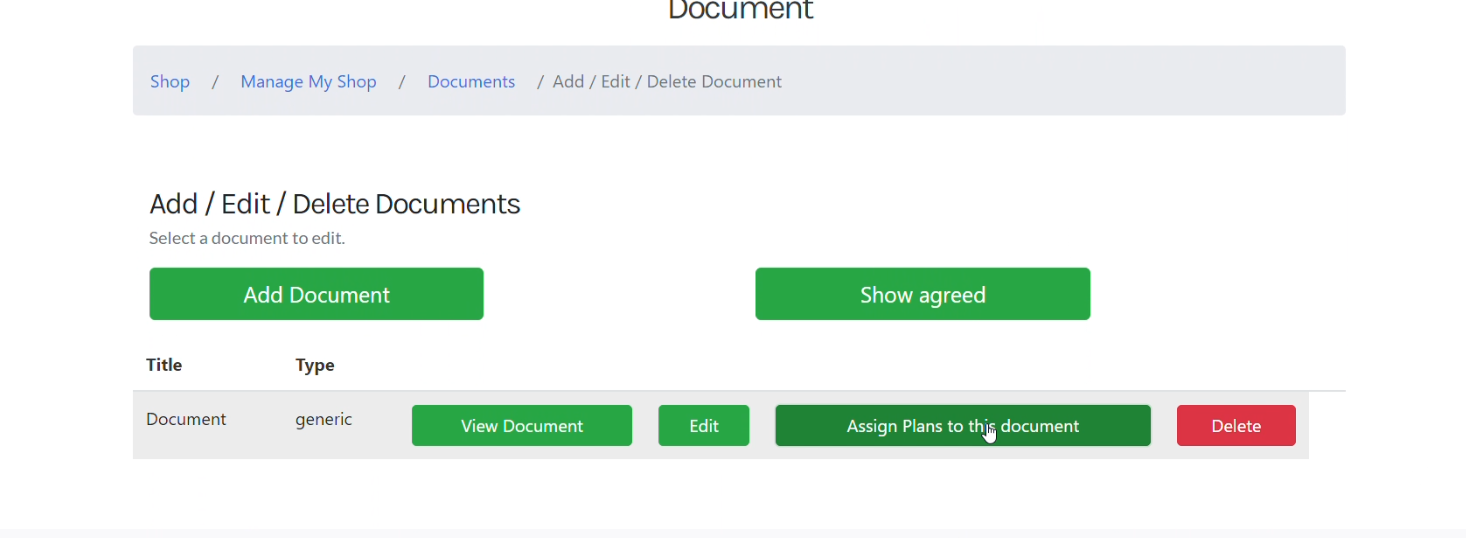Select the Title column header
The image size is (1466, 538).
click(x=164, y=365)
